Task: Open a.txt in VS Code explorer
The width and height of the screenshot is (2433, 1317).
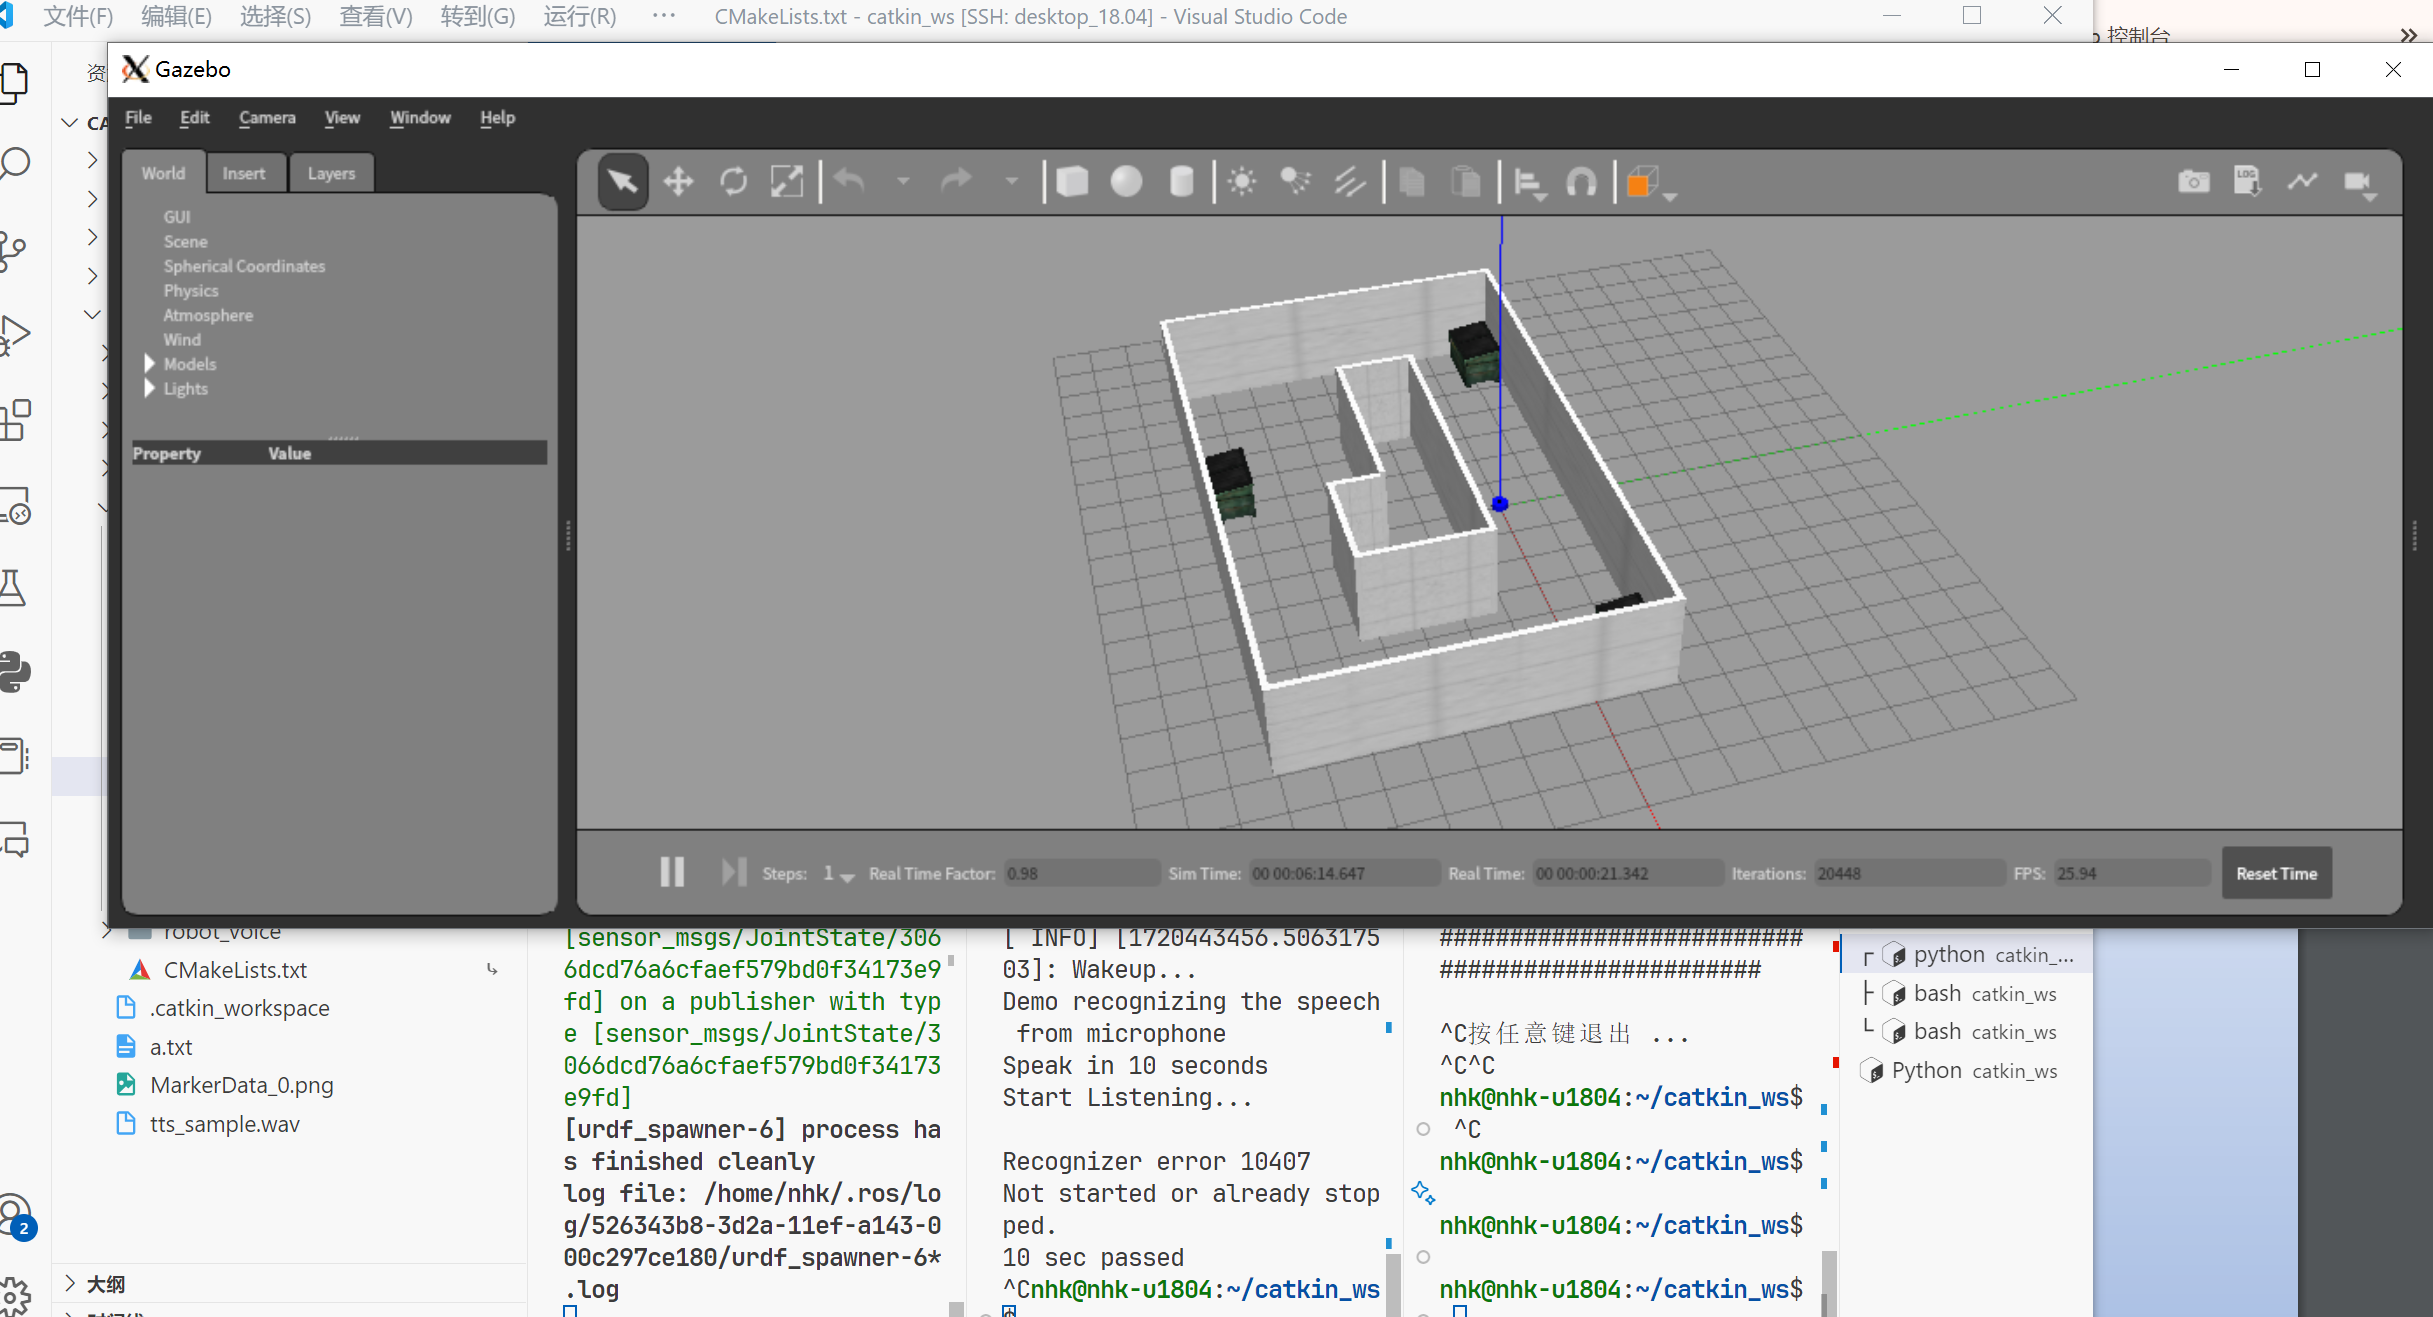Action: [171, 1047]
